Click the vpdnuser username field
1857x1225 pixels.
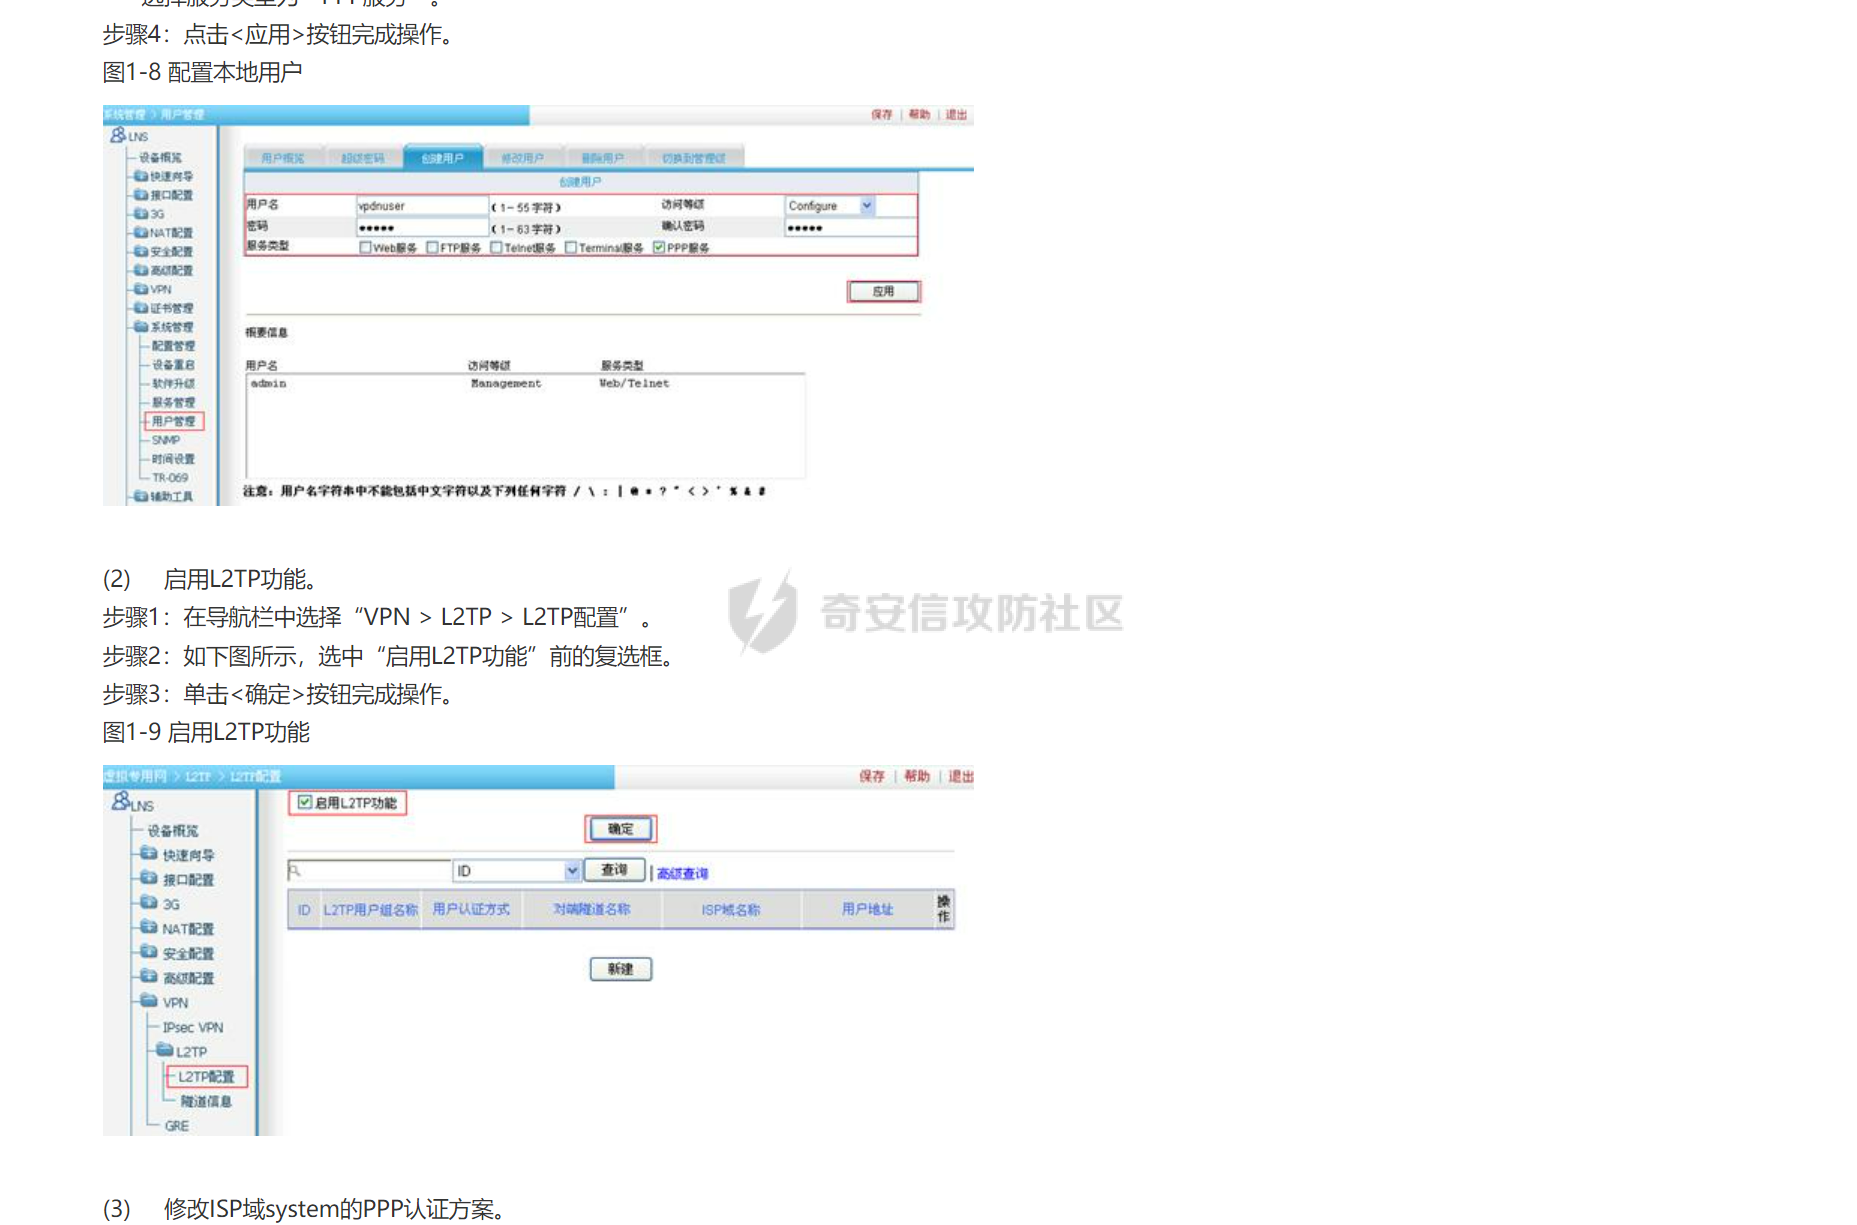(422, 205)
